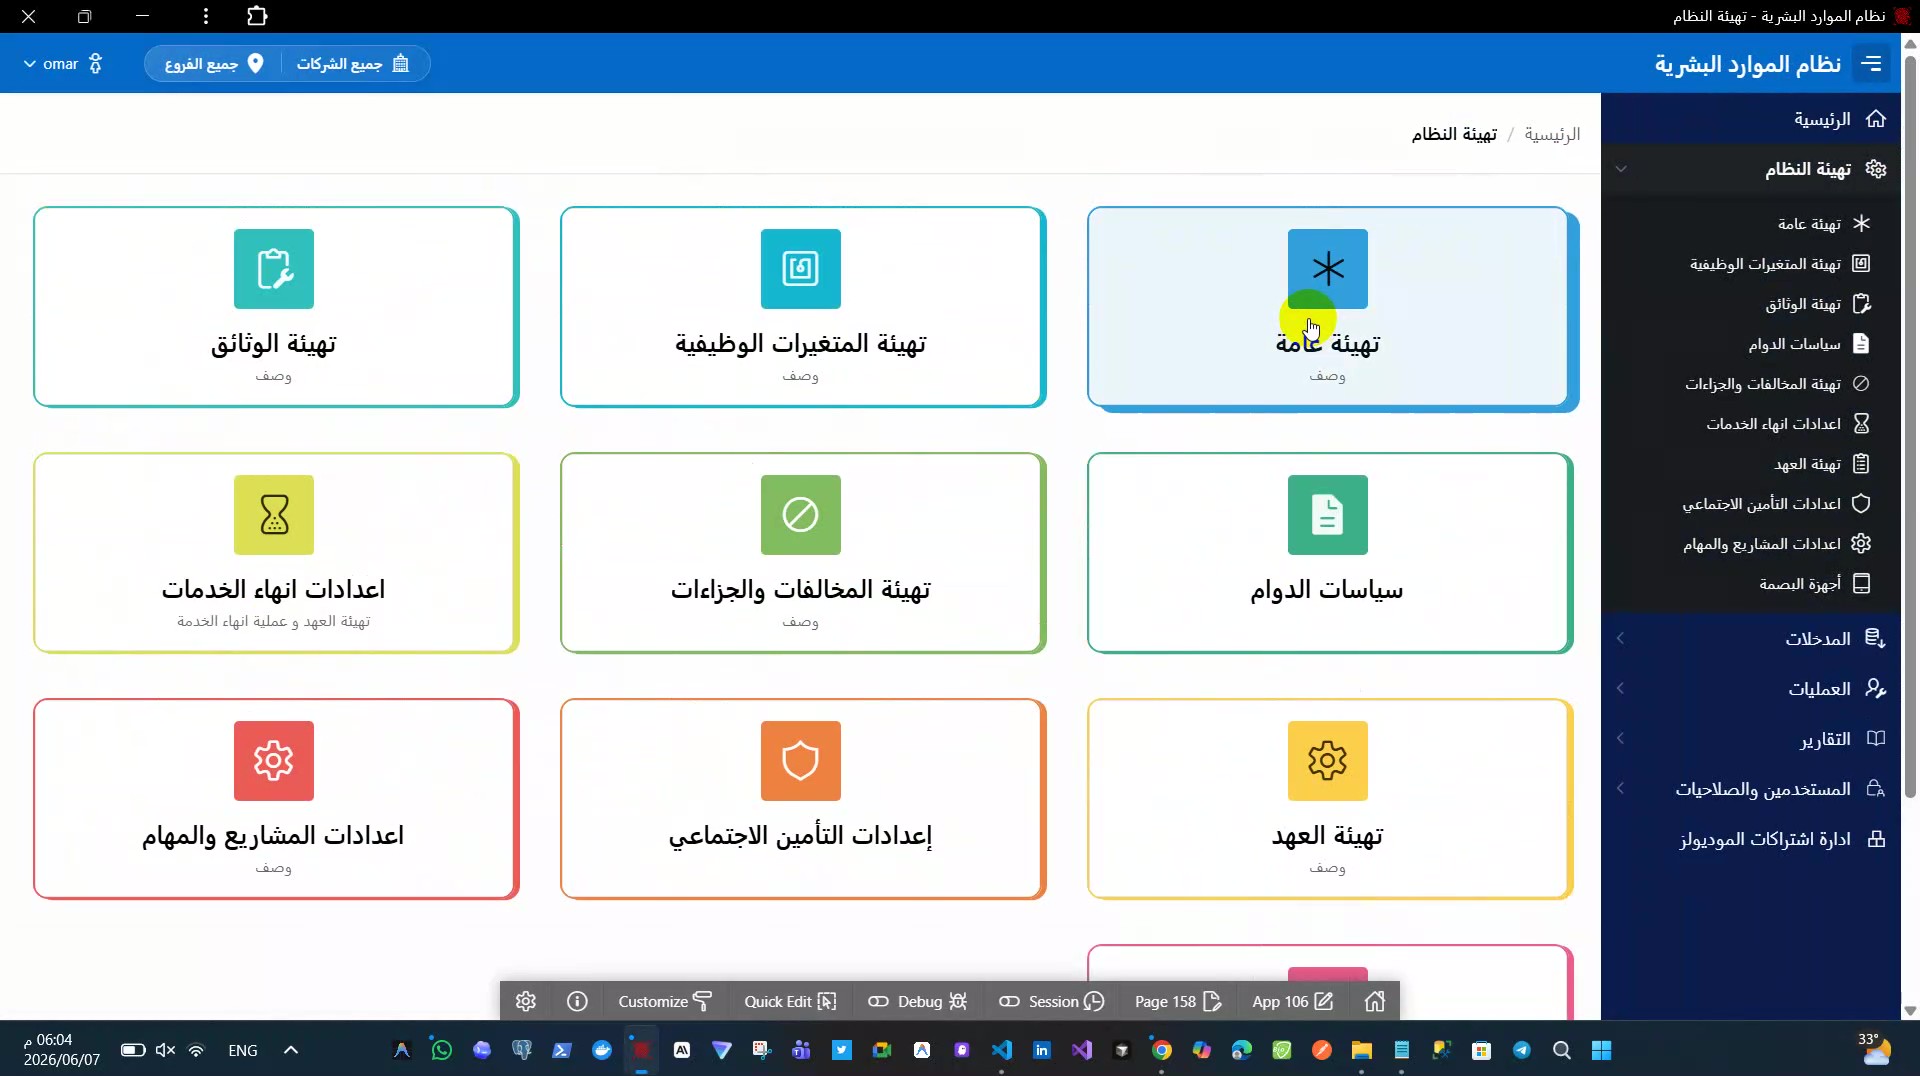Click the yellow gear icon for تهيئة العهد

(x=1327, y=761)
